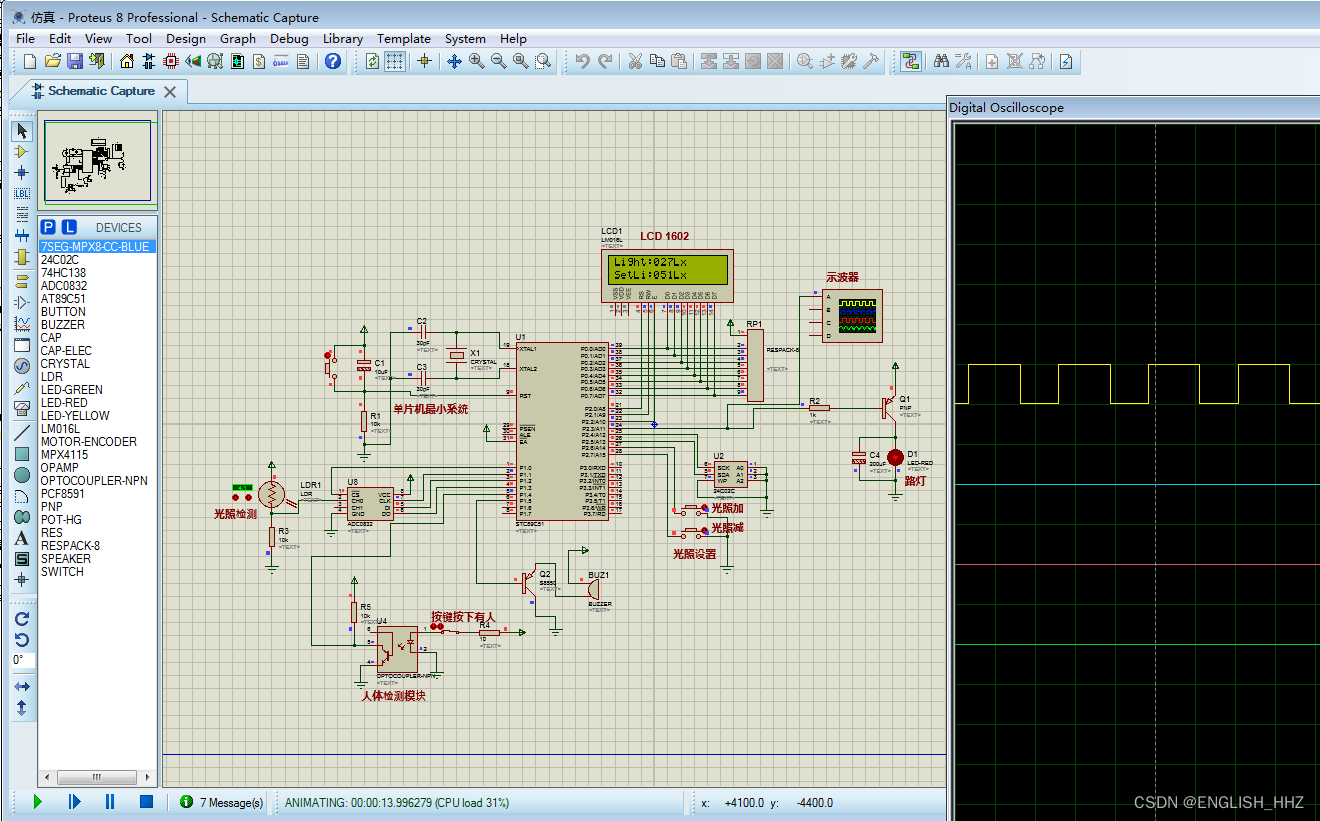Select OPTOCOUPLER-NPN in the devices list
The height and width of the screenshot is (821, 1320).
click(x=94, y=481)
